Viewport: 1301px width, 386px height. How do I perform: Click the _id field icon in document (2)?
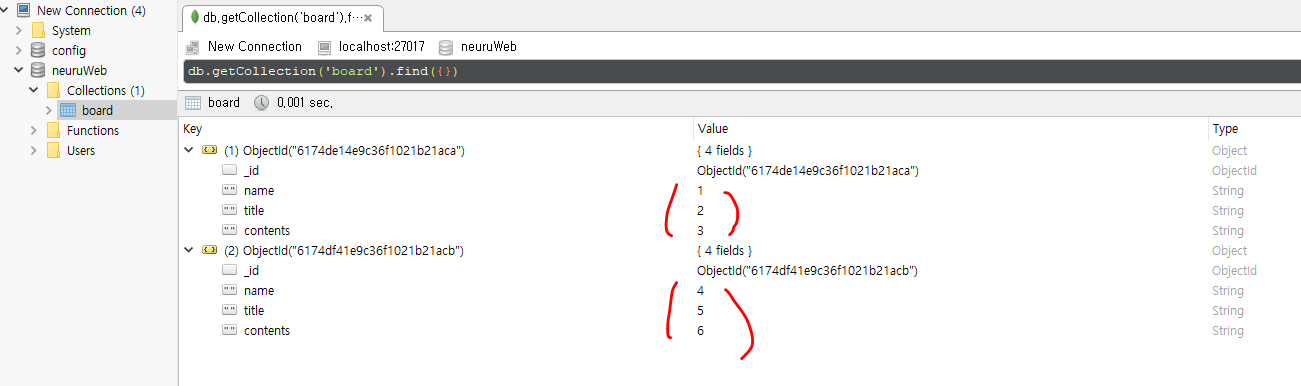pyautogui.click(x=229, y=271)
